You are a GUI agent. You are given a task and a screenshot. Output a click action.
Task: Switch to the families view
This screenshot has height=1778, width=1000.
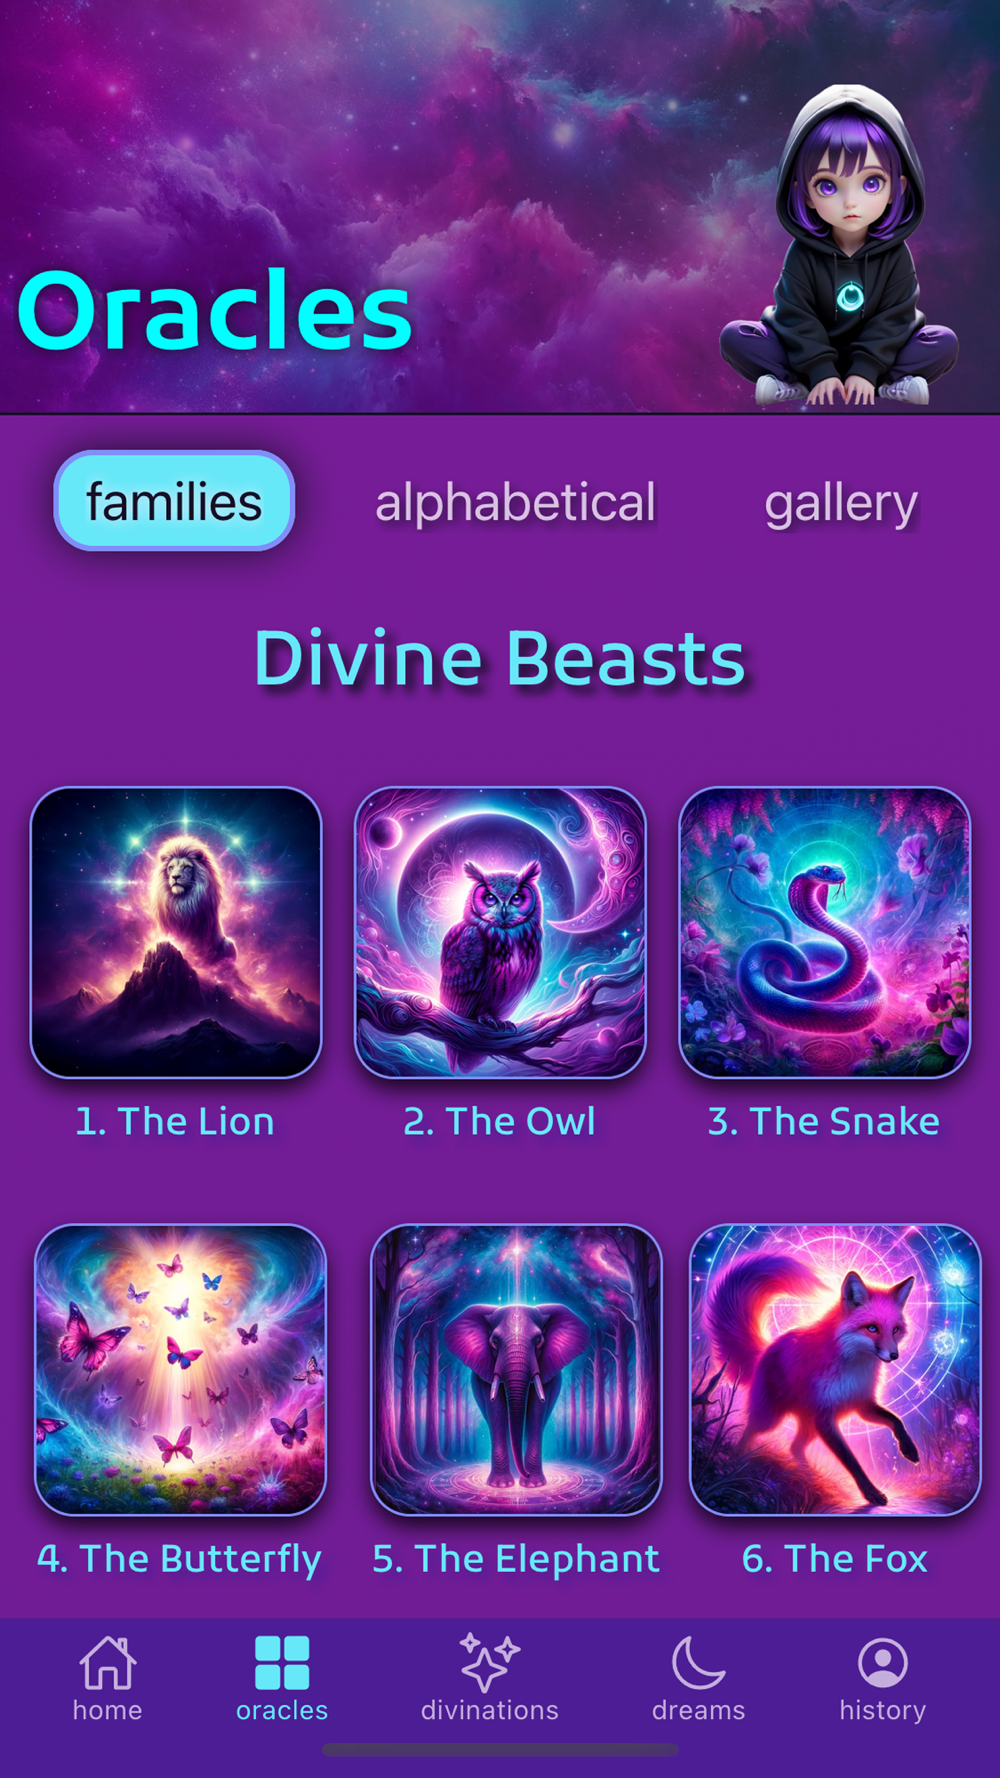tap(174, 501)
